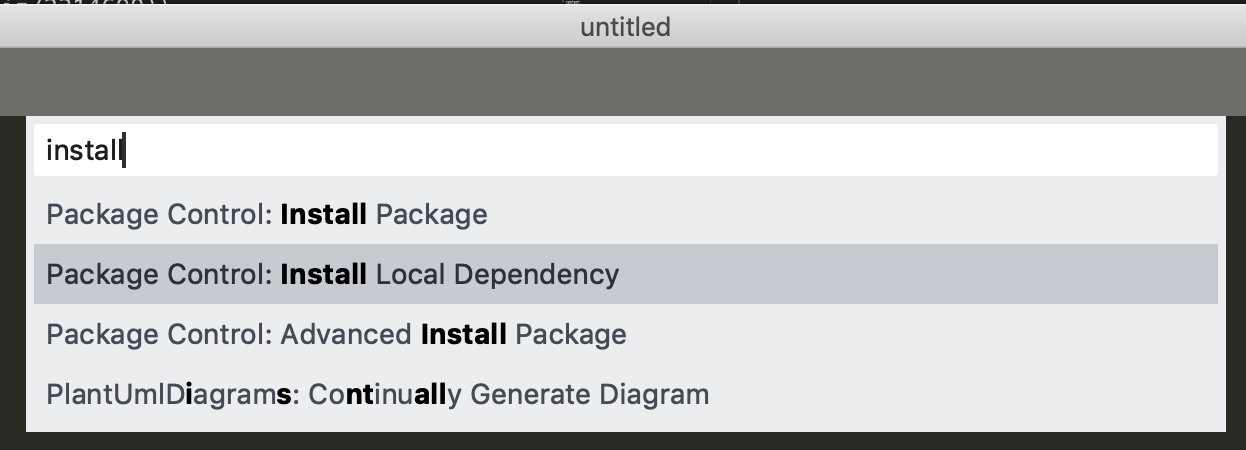Run Package Control: Advanced Install Package
Screen dimensions: 1246x450
(336, 334)
